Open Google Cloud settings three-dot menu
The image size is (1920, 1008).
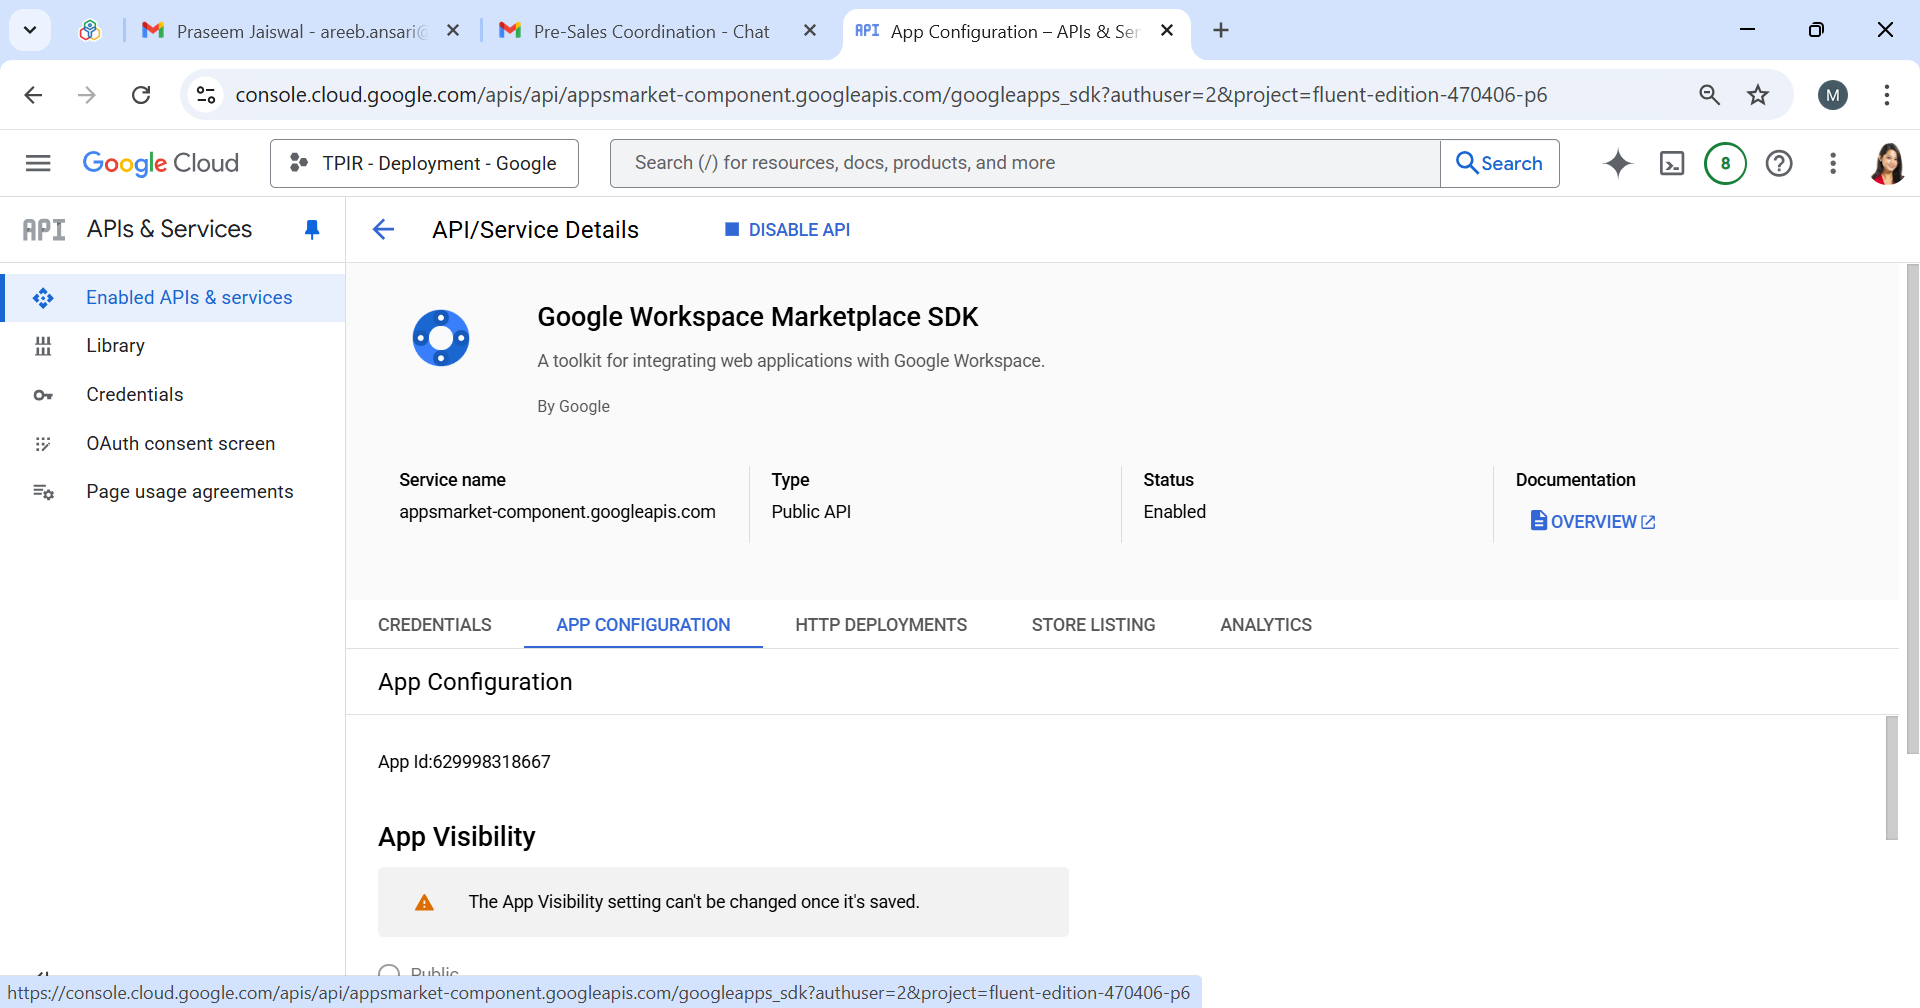[x=1833, y=163]
